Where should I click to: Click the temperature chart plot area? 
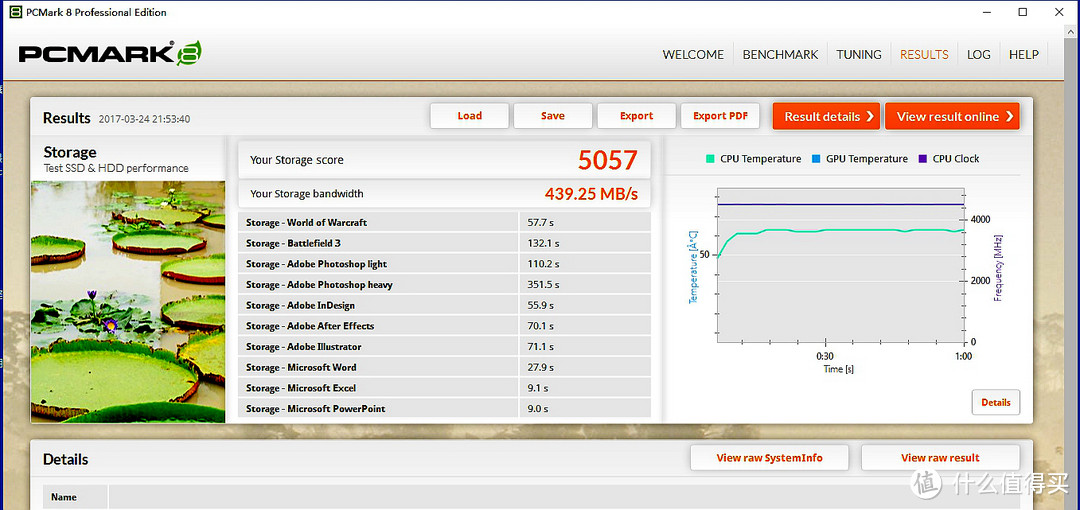[x=840, y=265]
